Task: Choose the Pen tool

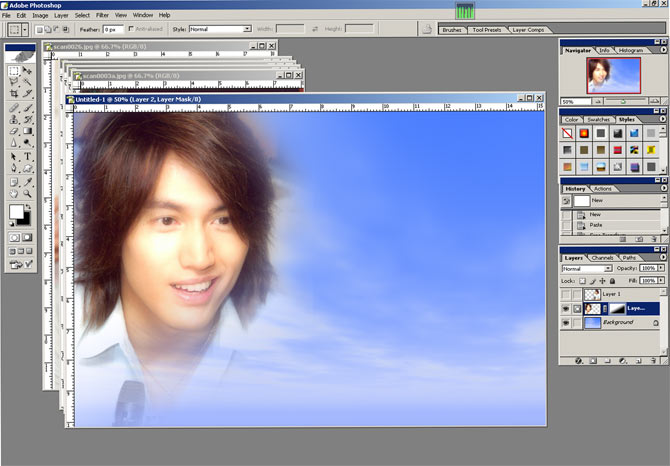Action: [x=14, y=168]
